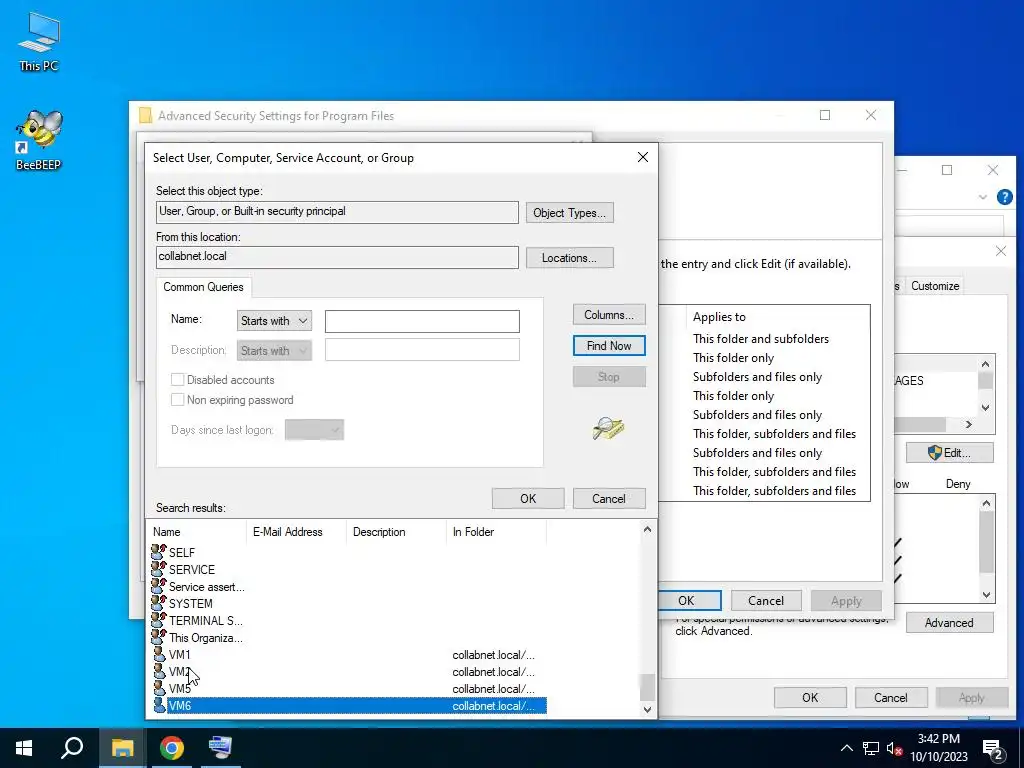This screenshot has height=768, width=1024.
Task: Open the remote desktop app on taskbar
Action: click(220, 748)
